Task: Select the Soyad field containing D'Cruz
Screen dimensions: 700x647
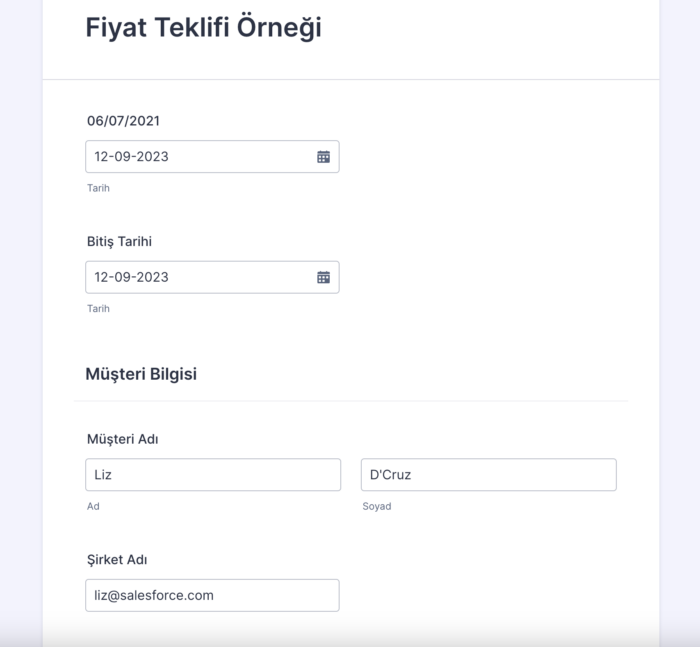Action: pyautogui.click(x=488, y=475)
